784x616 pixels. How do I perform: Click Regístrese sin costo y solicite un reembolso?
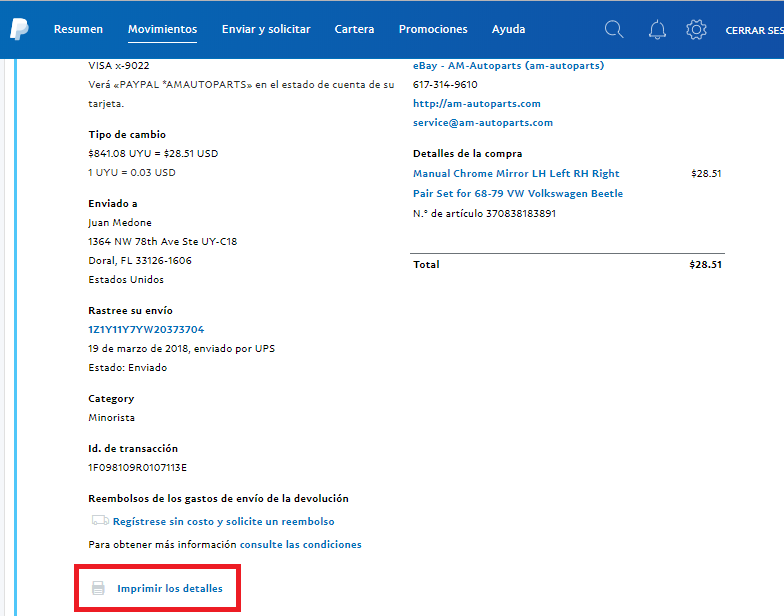(x=224, y=522)
